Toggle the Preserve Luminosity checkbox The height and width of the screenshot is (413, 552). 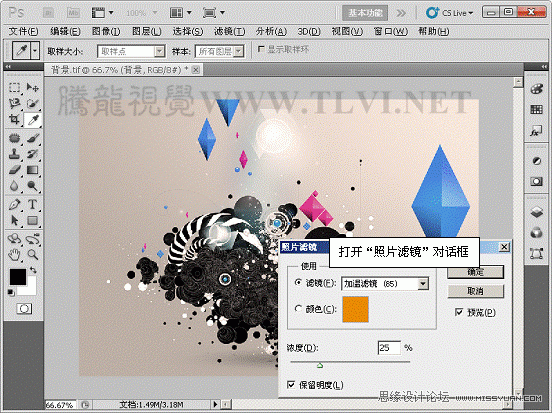pyautogui.click(x=291, y=384)
